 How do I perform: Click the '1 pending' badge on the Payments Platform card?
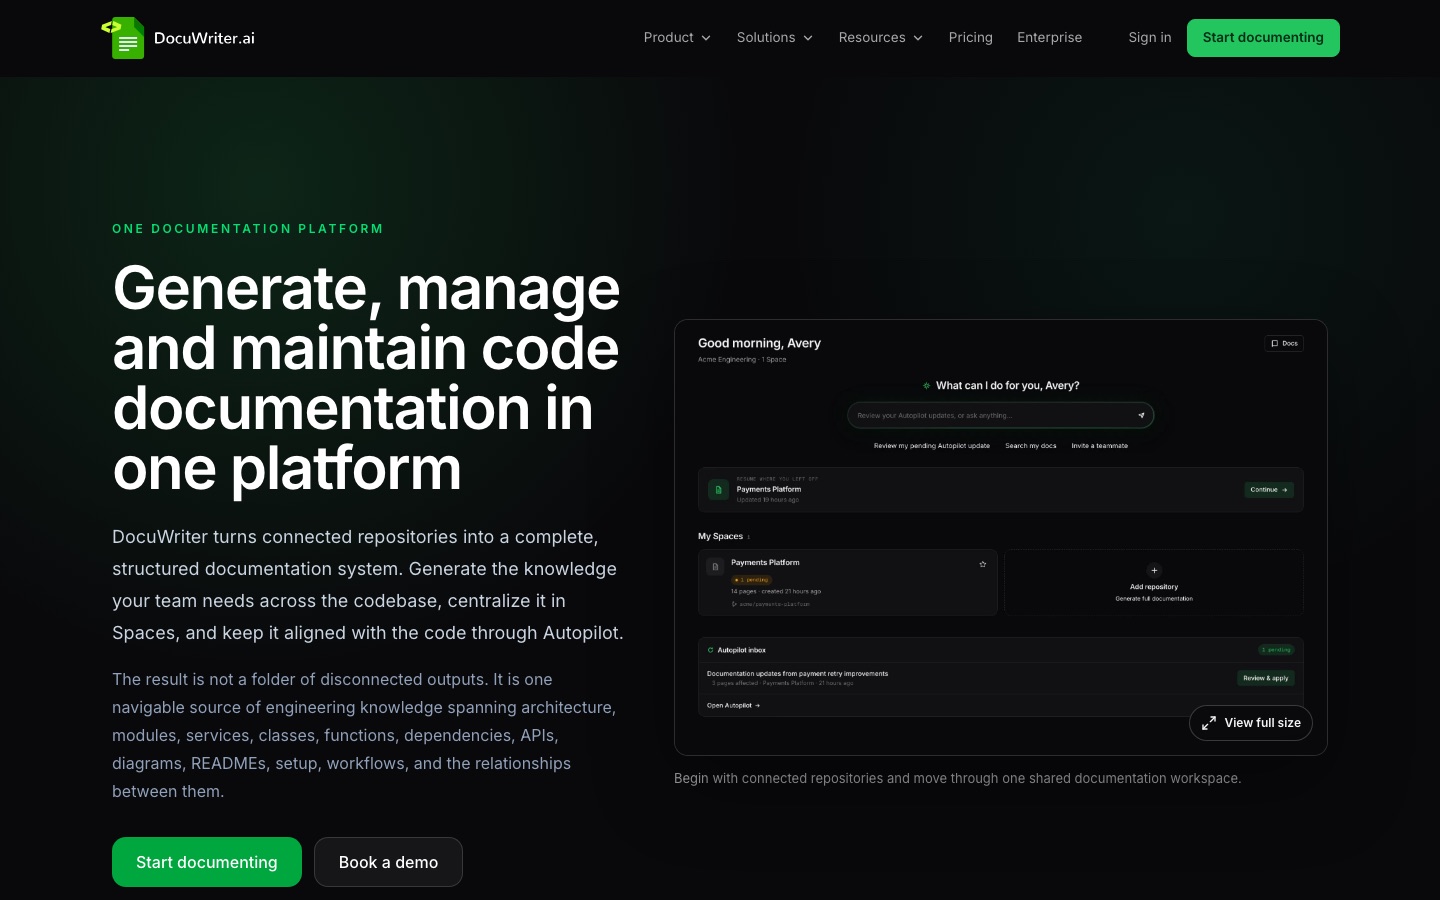[x=751, y=580]
